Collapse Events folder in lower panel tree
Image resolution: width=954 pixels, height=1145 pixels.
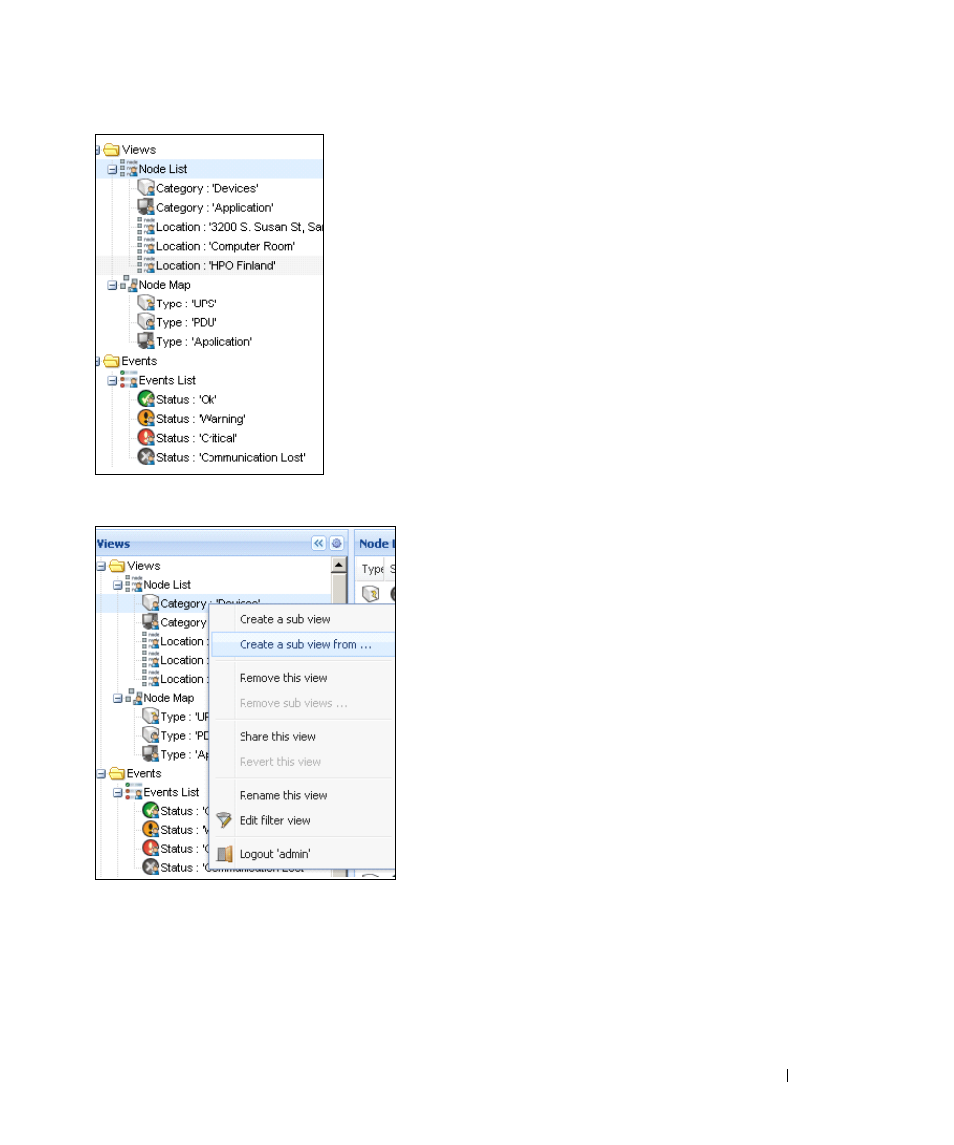click(x=102, y=774)
